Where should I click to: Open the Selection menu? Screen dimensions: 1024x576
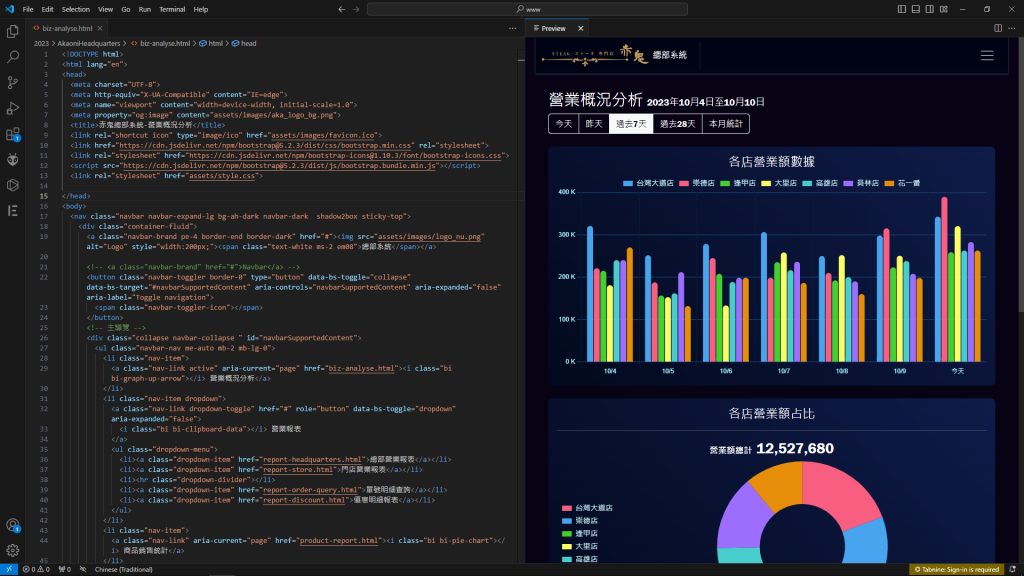point(76,9)
